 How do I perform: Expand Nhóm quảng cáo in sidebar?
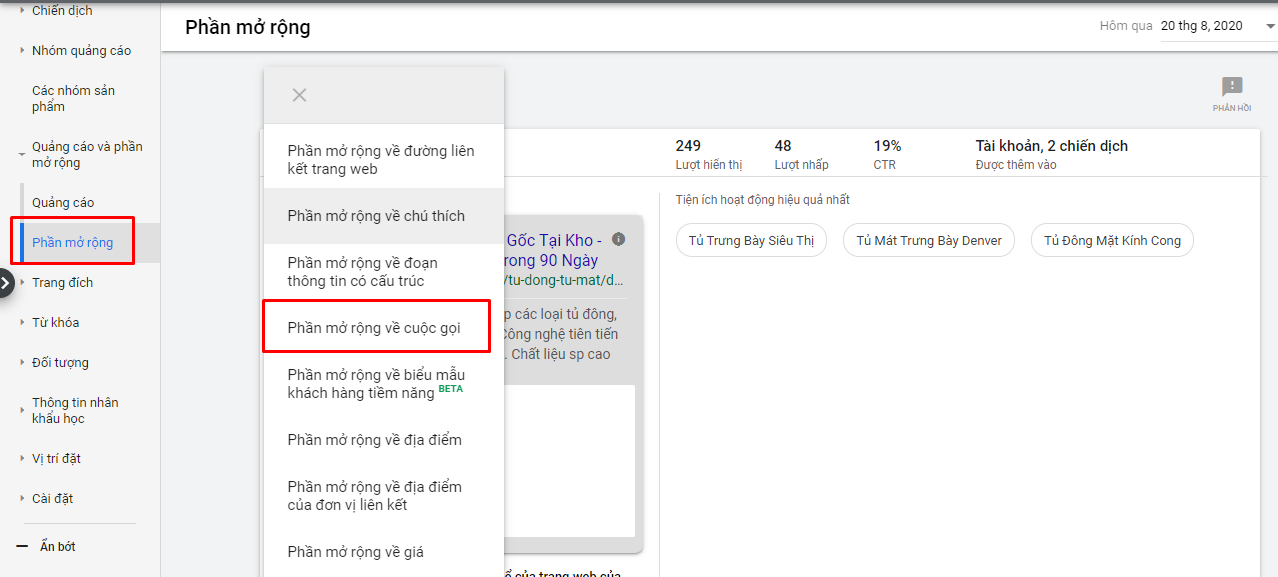point(22,50)
